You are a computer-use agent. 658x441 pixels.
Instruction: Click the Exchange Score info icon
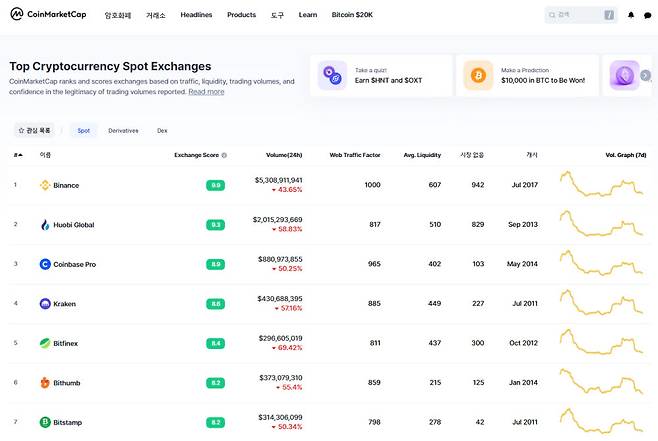224,155
